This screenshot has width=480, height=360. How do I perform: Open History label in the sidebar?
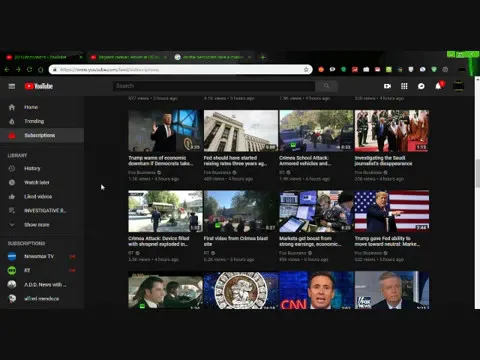(x=32, y=168)
